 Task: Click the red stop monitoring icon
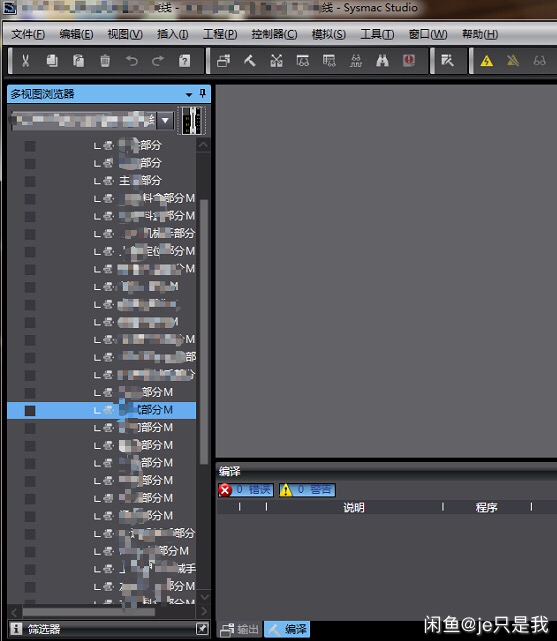tap(409, 61)
